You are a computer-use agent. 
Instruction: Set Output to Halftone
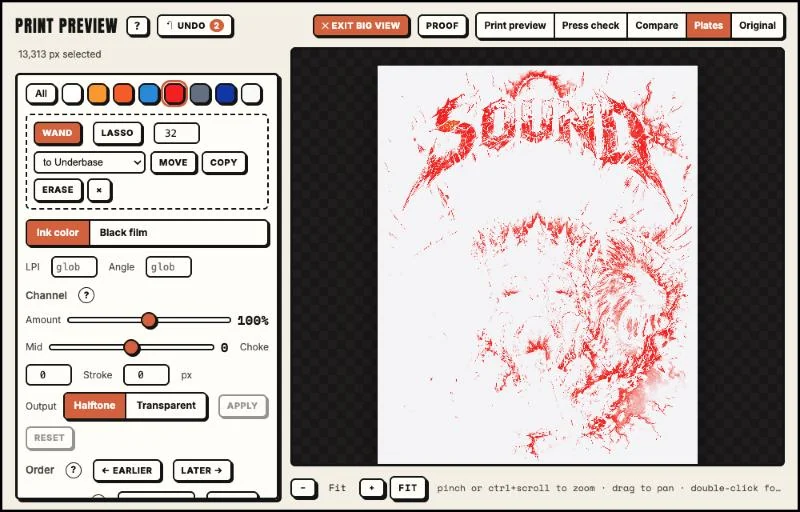click(94, 406)
